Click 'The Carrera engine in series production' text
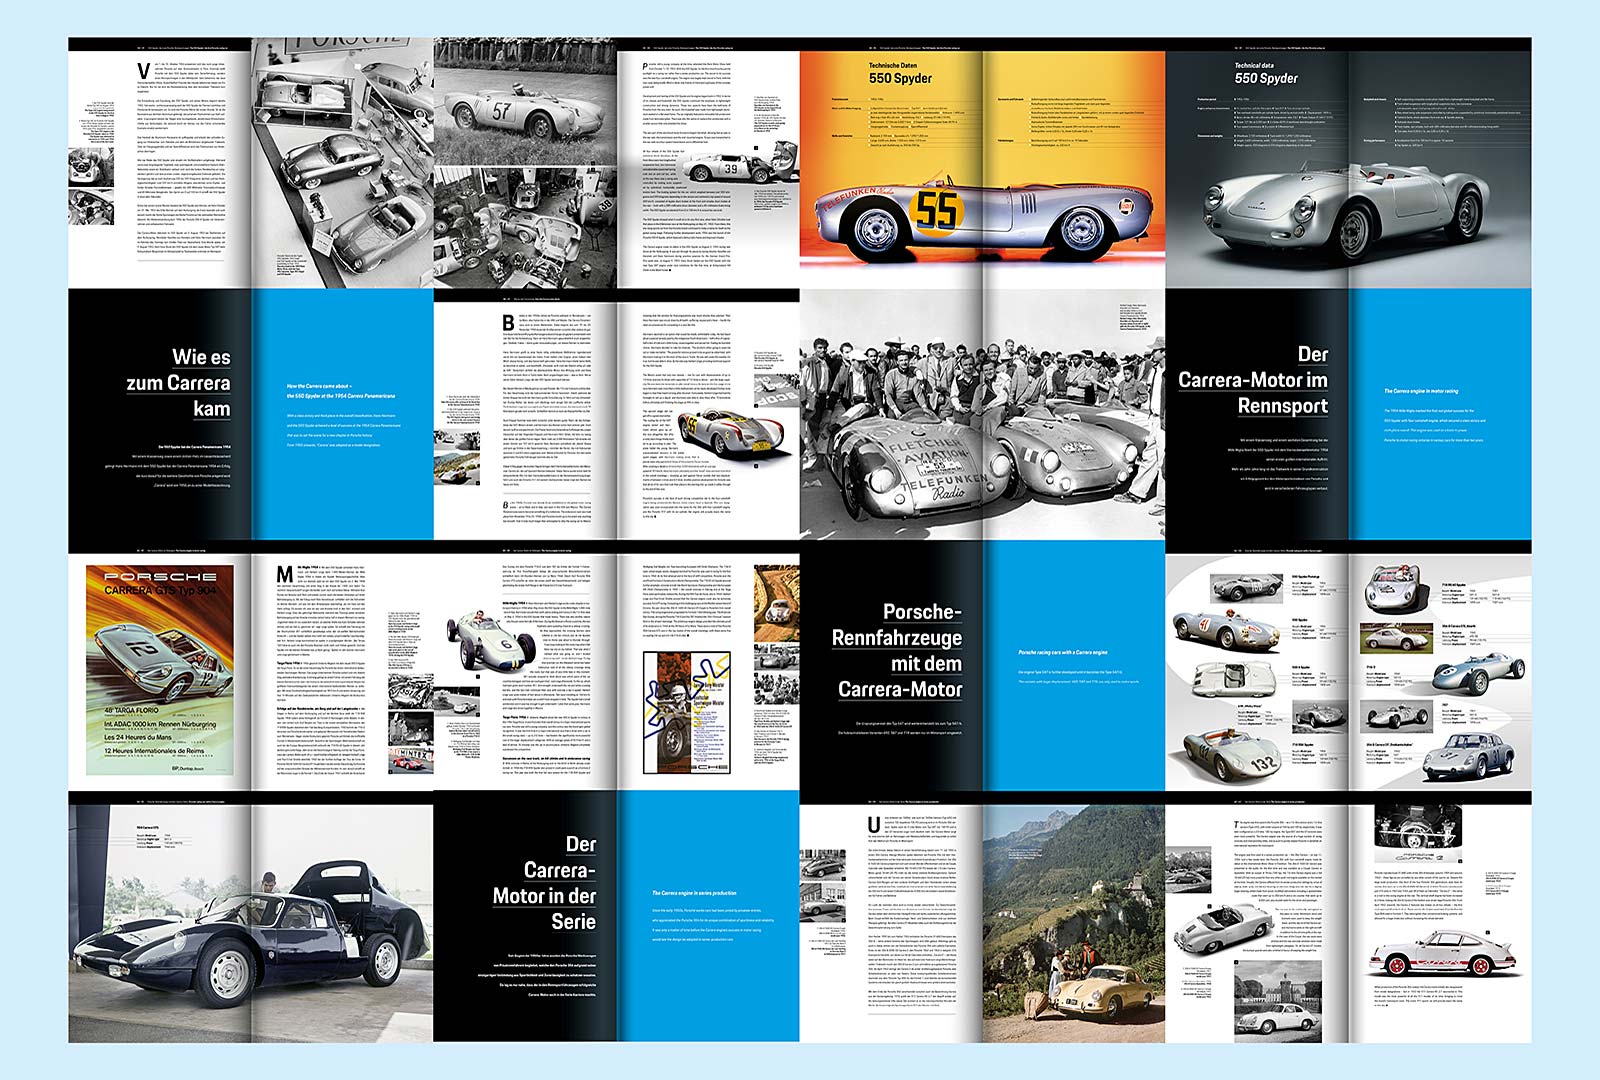The image size is (1600, 1080). tap(694, 893)
